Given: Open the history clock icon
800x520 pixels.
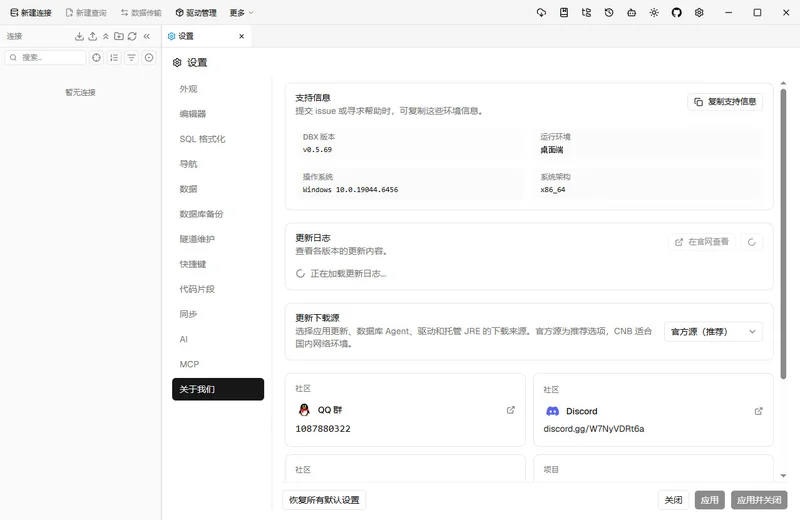Looking at the screenshot, I should point(609,13).
